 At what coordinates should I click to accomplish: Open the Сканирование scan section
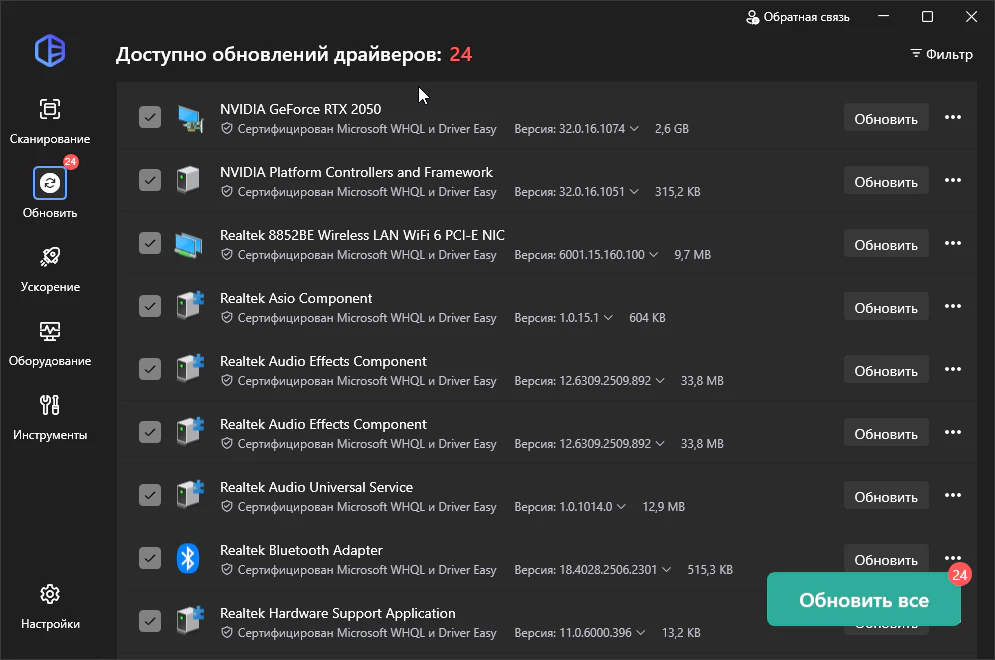[50, 121]
